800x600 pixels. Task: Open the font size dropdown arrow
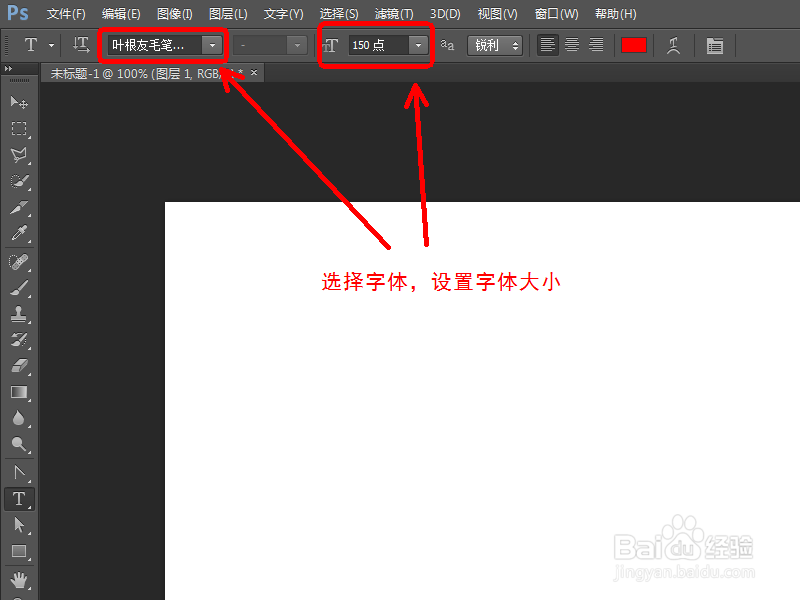[418, 45]
